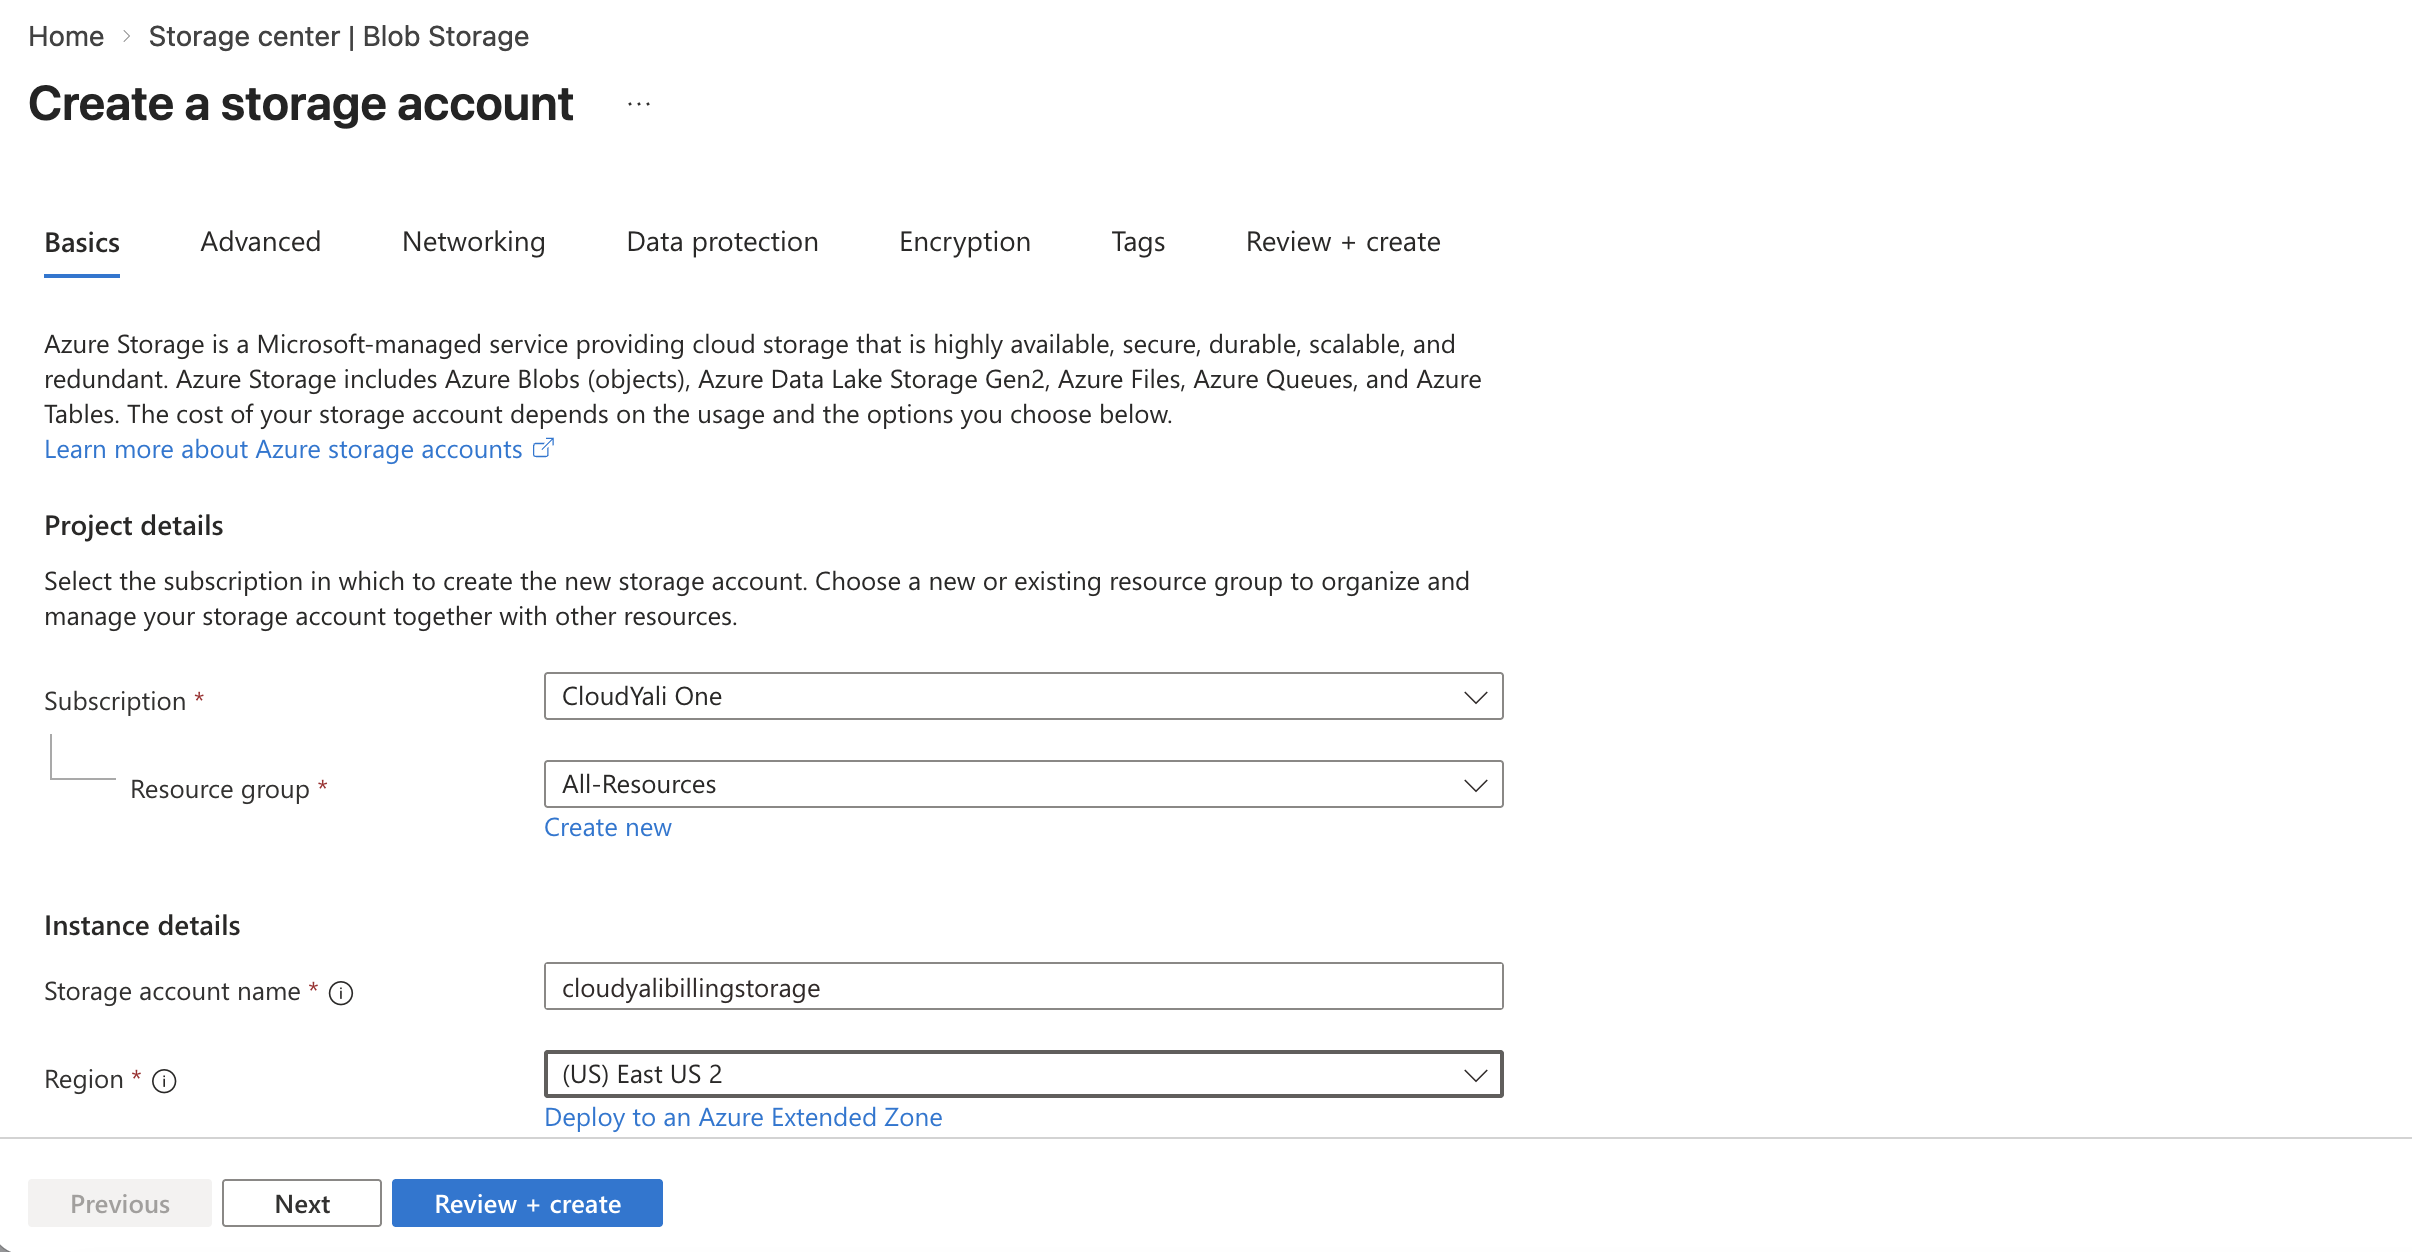The height and width of the screenshot is (1252, 2412).
Task: Open the Review + create tab
Action: tap(1342, 242)
